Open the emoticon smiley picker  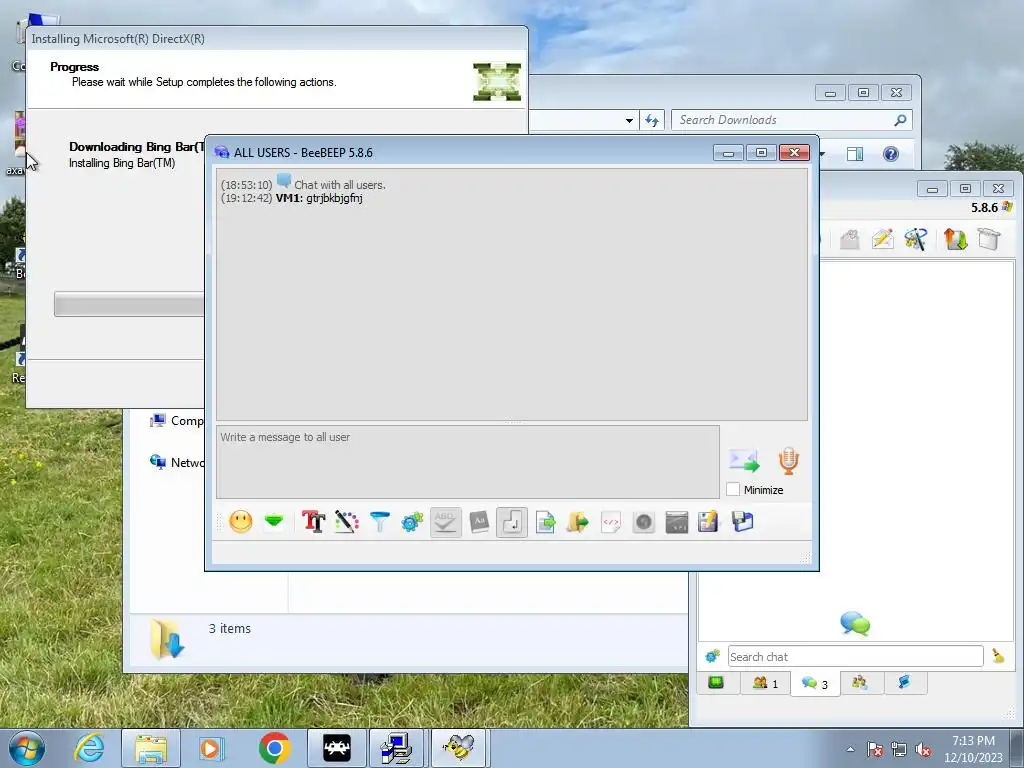pos(241,522)
